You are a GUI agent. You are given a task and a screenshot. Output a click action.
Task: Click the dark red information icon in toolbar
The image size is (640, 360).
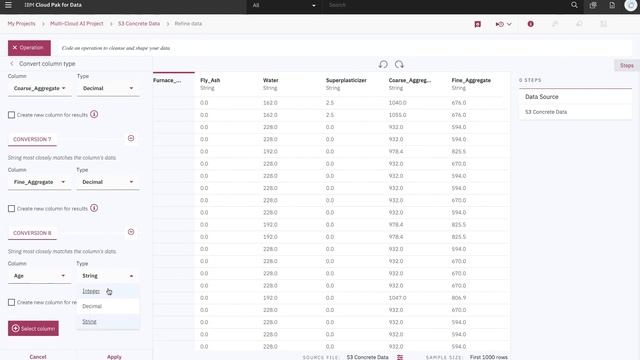531,24
